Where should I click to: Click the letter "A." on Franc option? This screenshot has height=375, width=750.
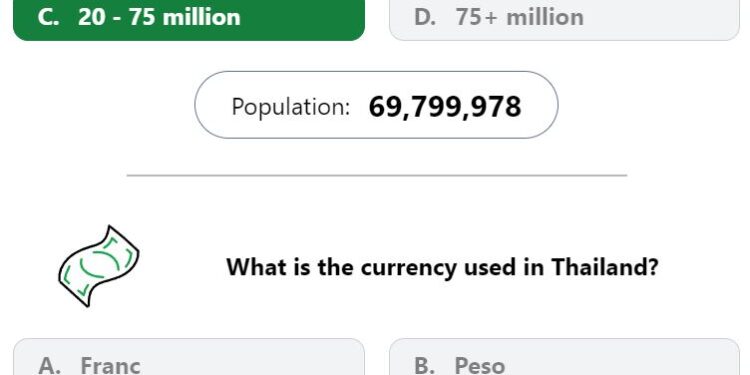pos(49,366)
